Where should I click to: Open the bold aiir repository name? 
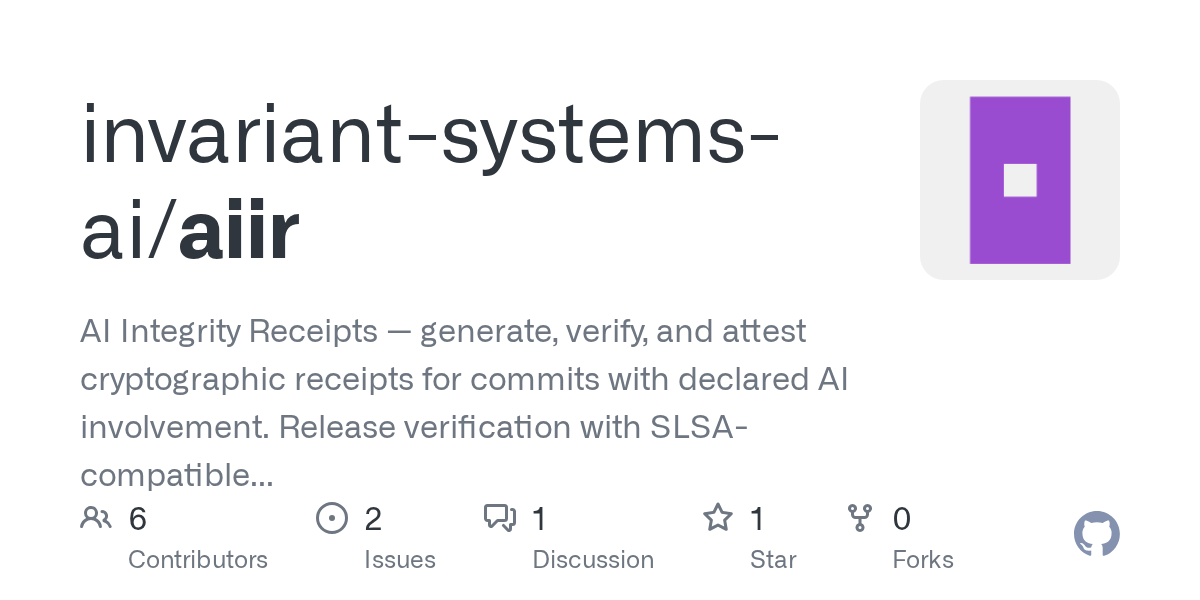[x=238, y=232]
